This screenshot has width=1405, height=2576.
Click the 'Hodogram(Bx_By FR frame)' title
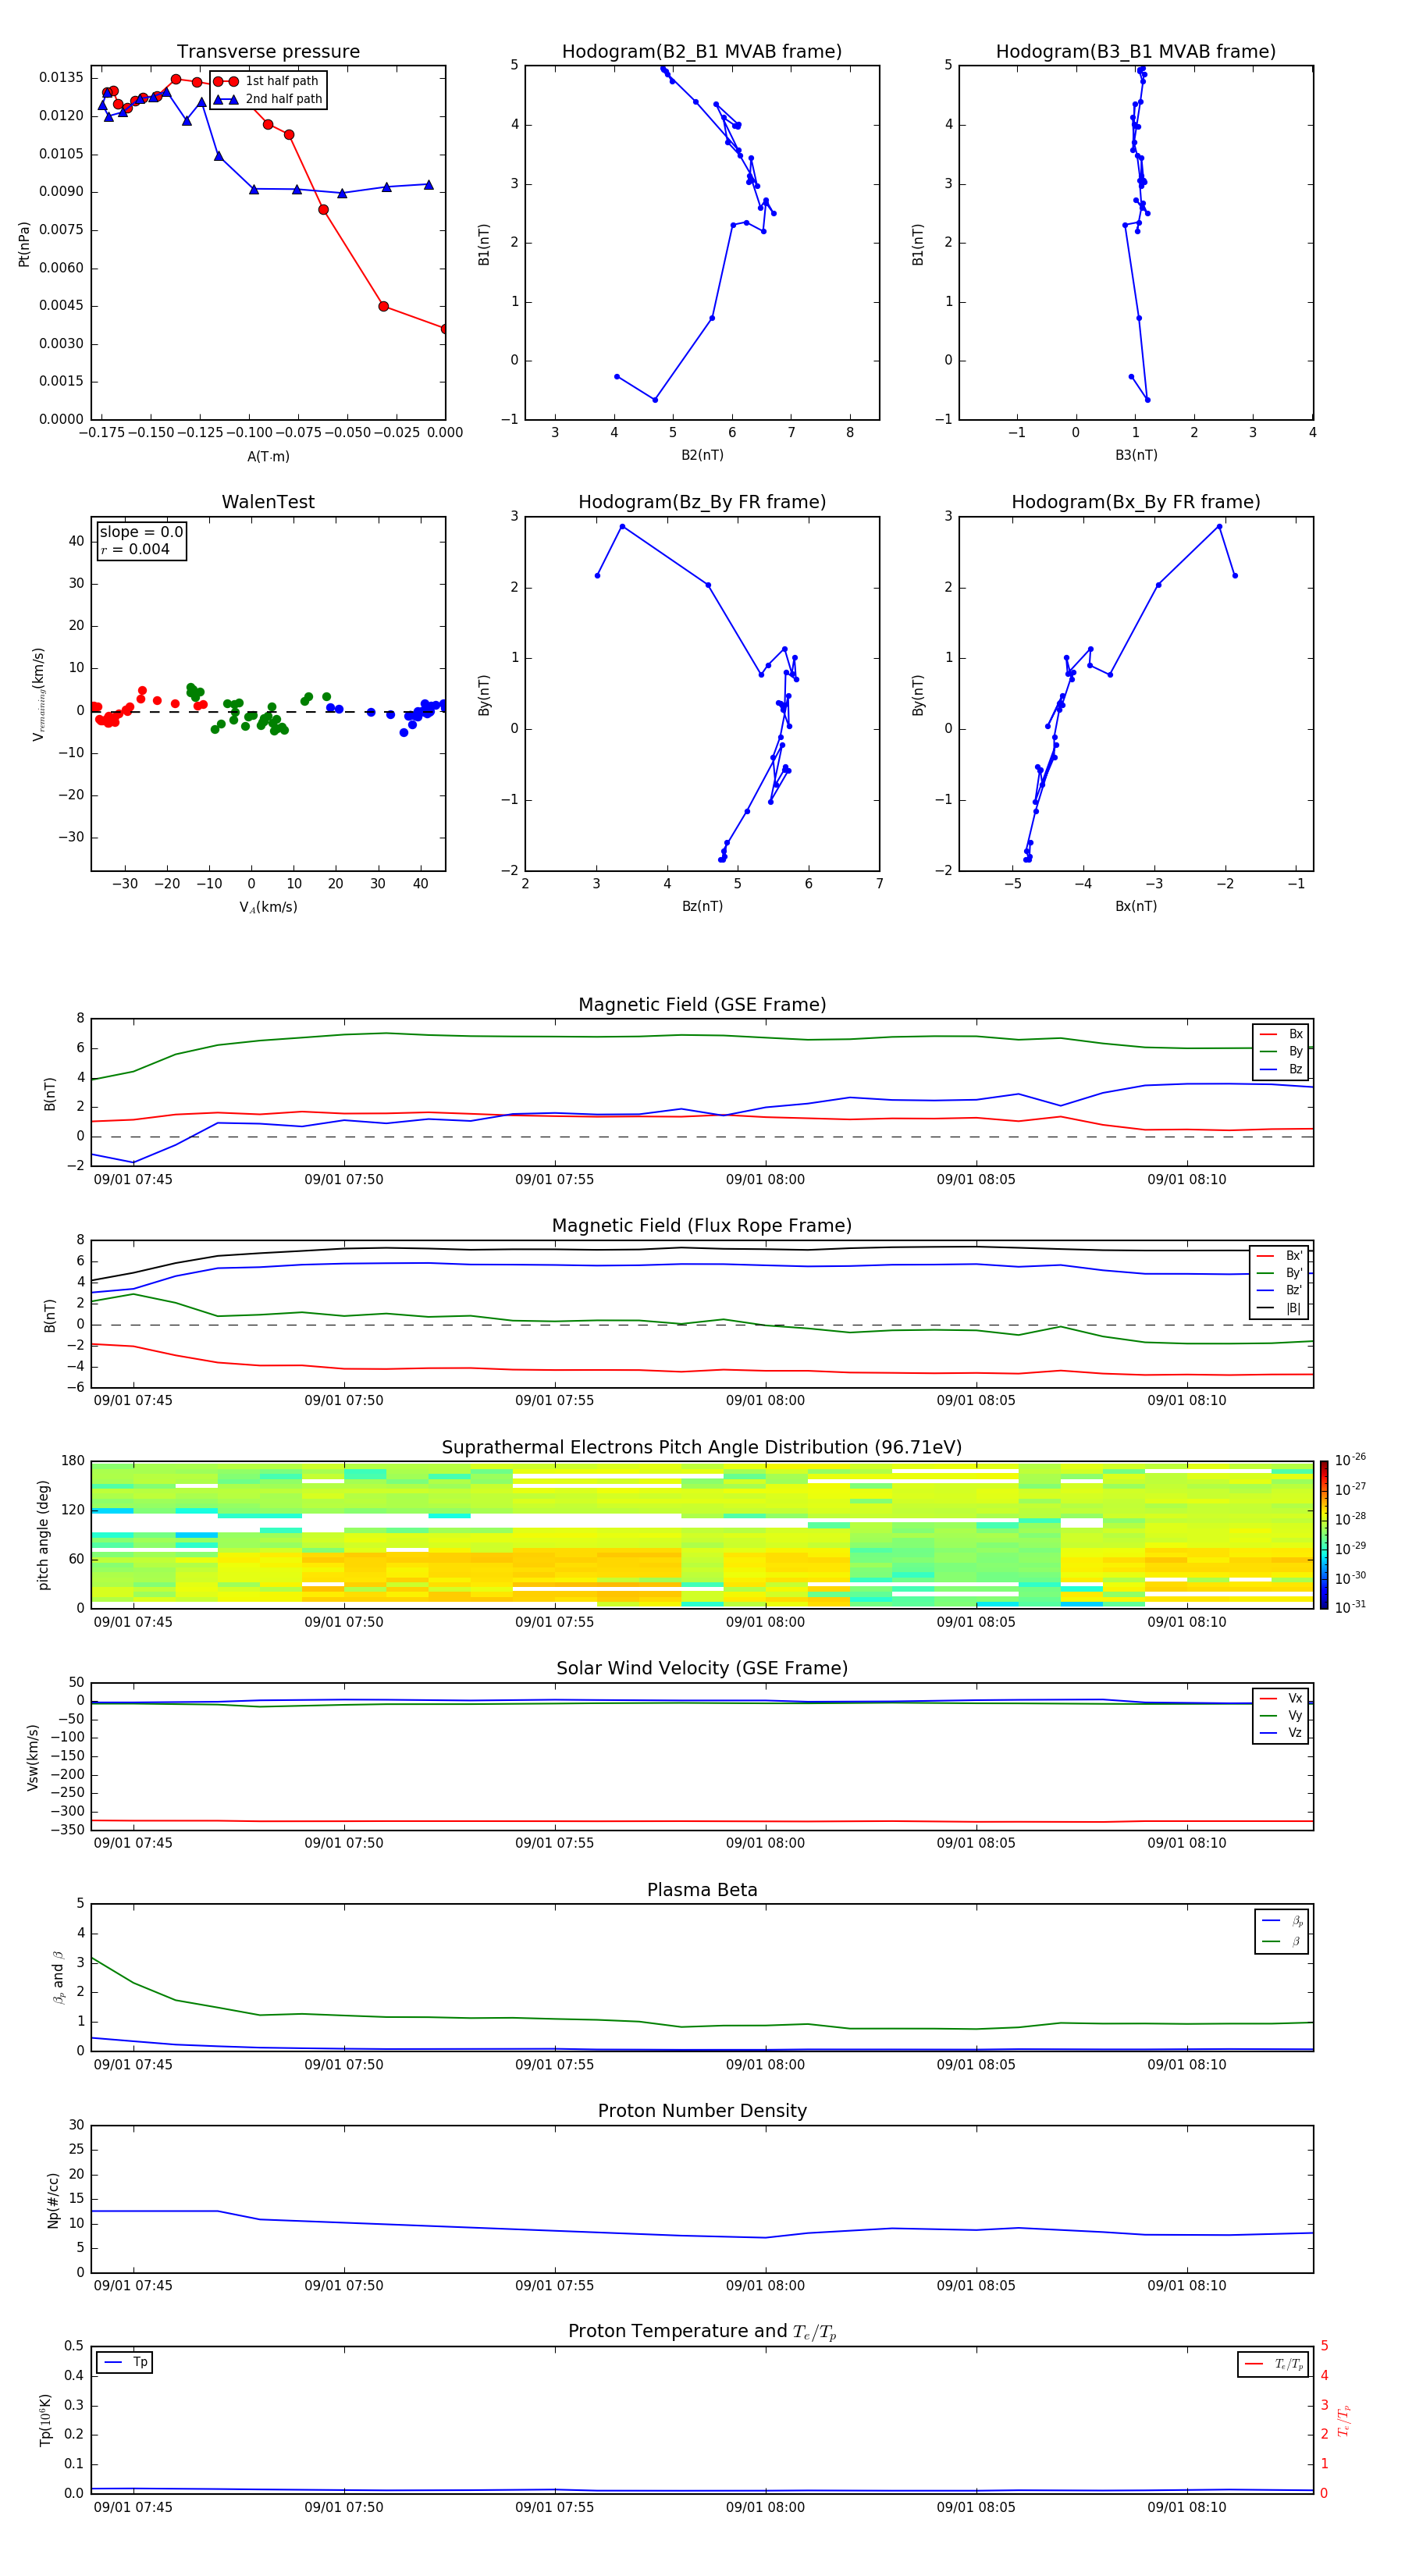point(1136,502)
